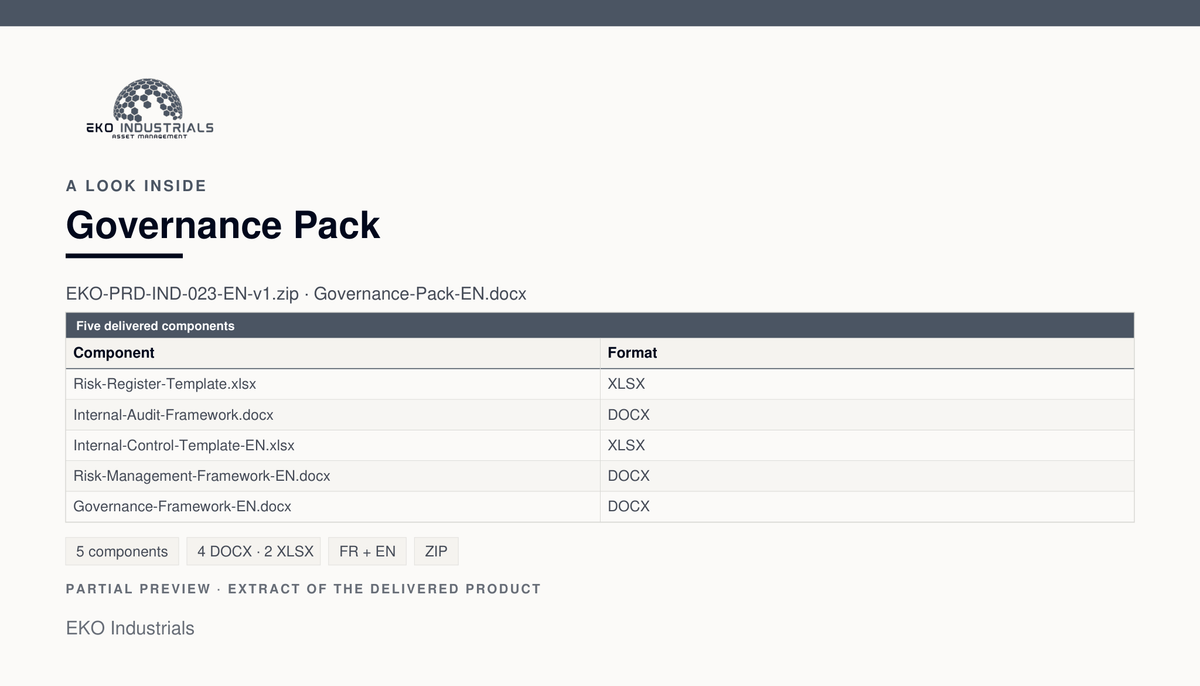Select Internal-Audit-Framework.docx cell
This screenshot has height=686, width=1200.
(333, 415)
